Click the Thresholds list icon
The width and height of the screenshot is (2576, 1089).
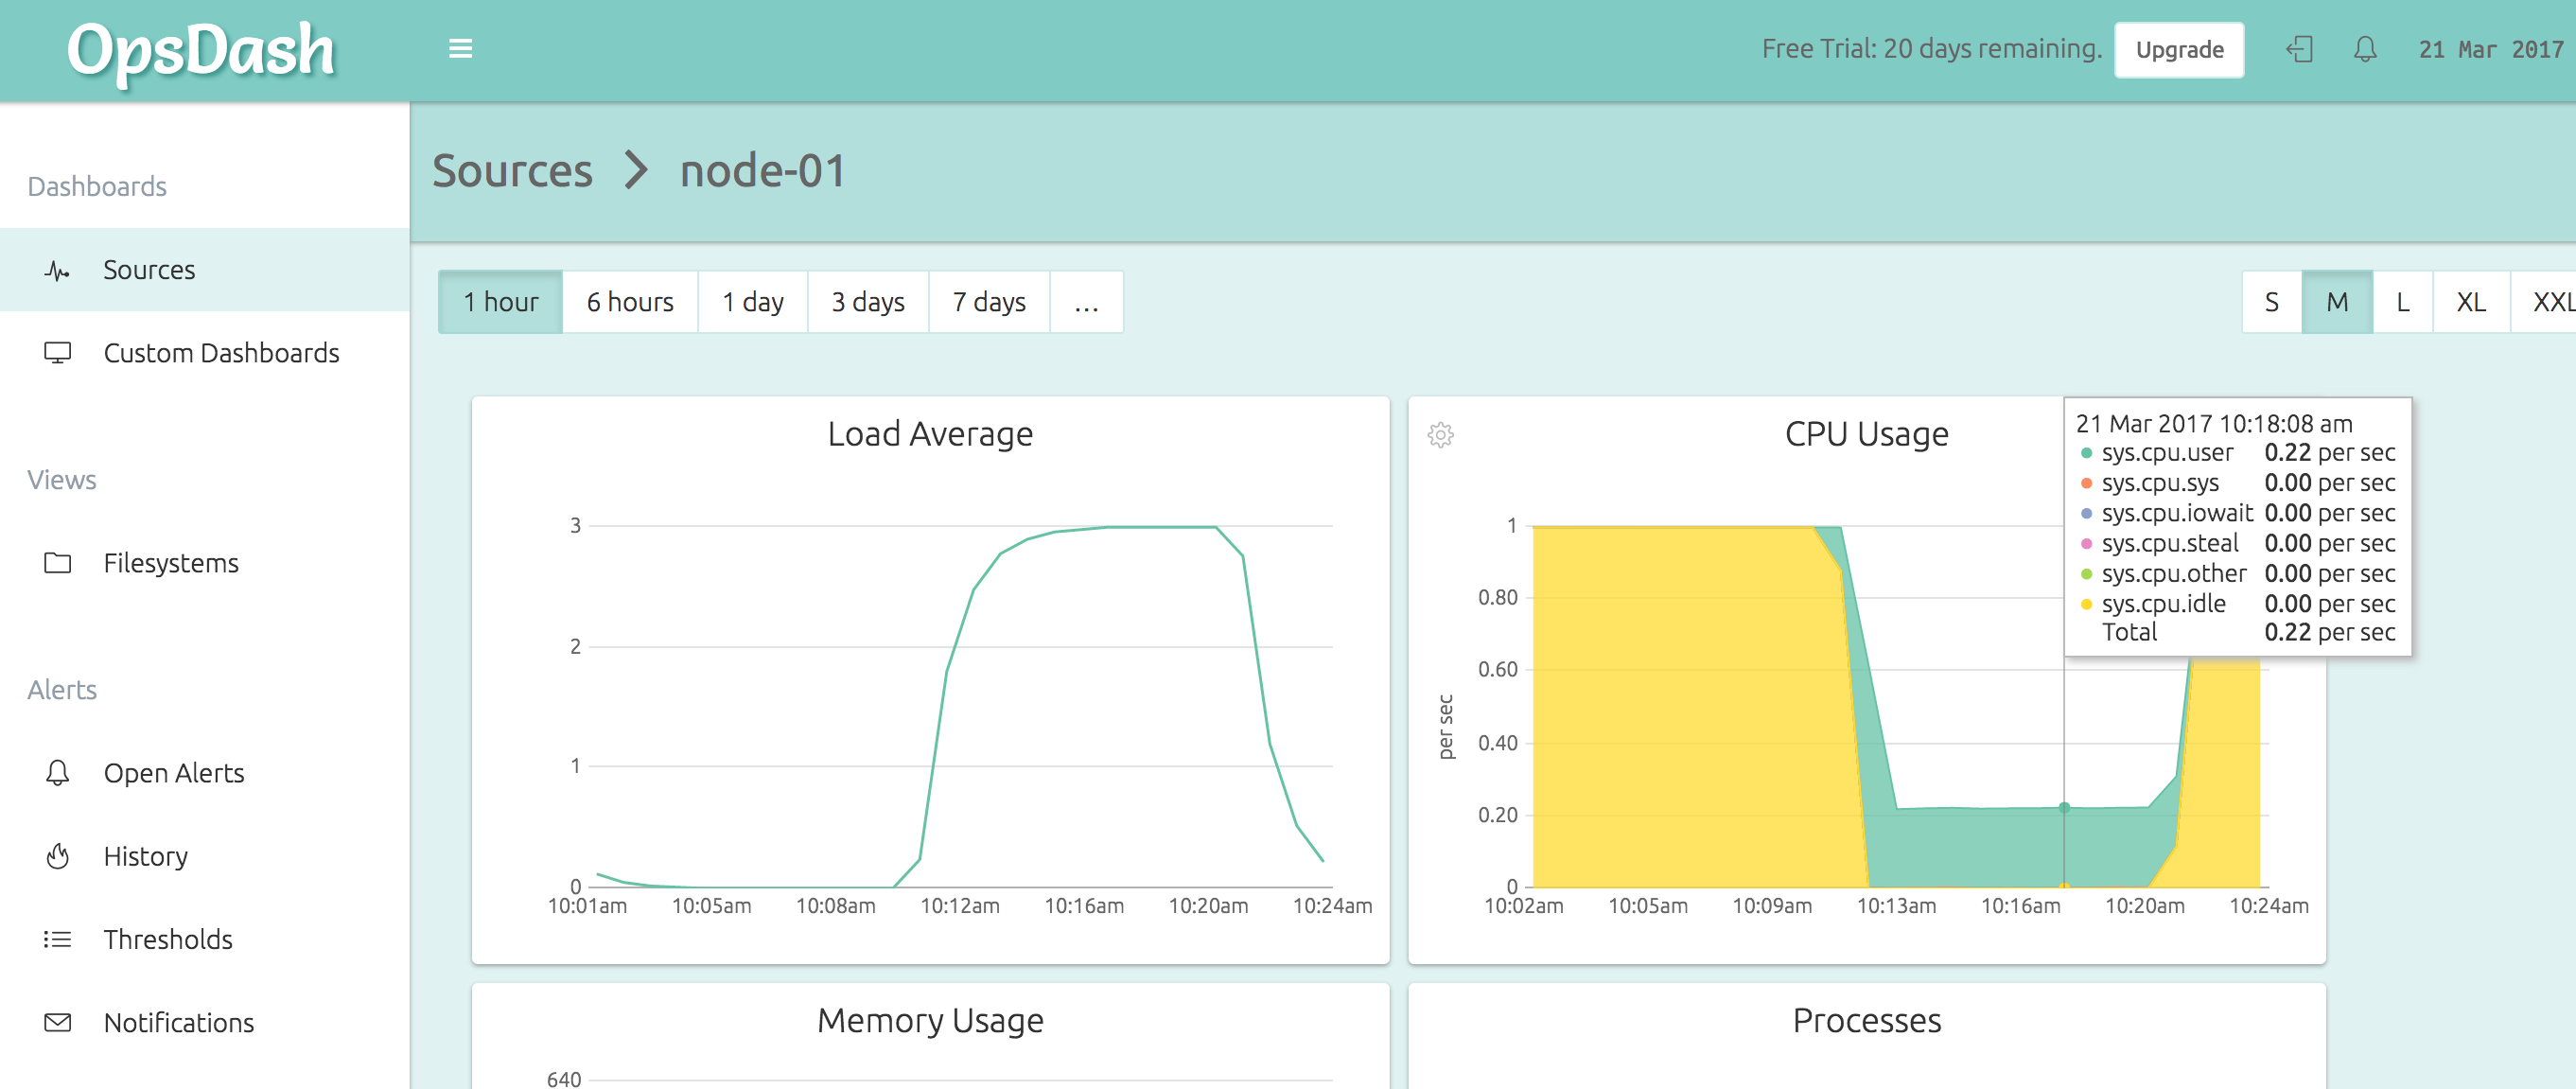57,939
